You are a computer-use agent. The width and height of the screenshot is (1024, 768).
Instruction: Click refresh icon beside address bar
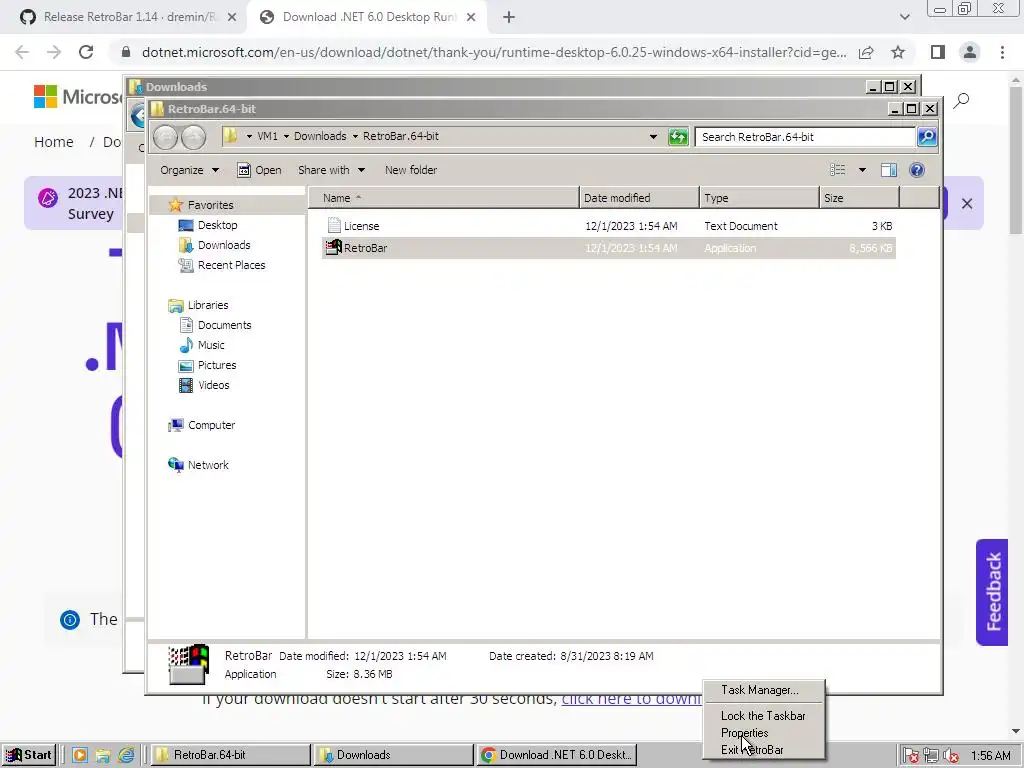[678, 137]
